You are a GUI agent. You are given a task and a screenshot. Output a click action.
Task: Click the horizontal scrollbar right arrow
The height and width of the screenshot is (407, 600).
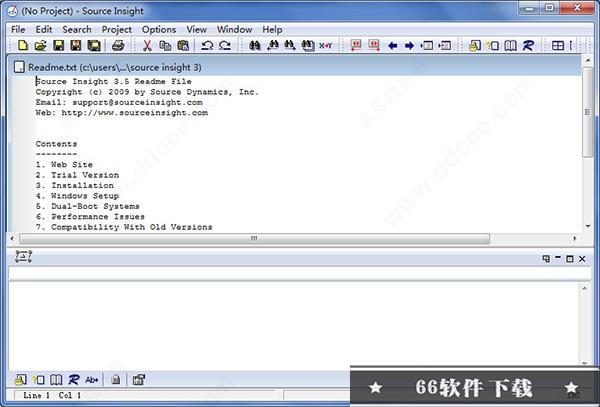[x=575, y=238]
